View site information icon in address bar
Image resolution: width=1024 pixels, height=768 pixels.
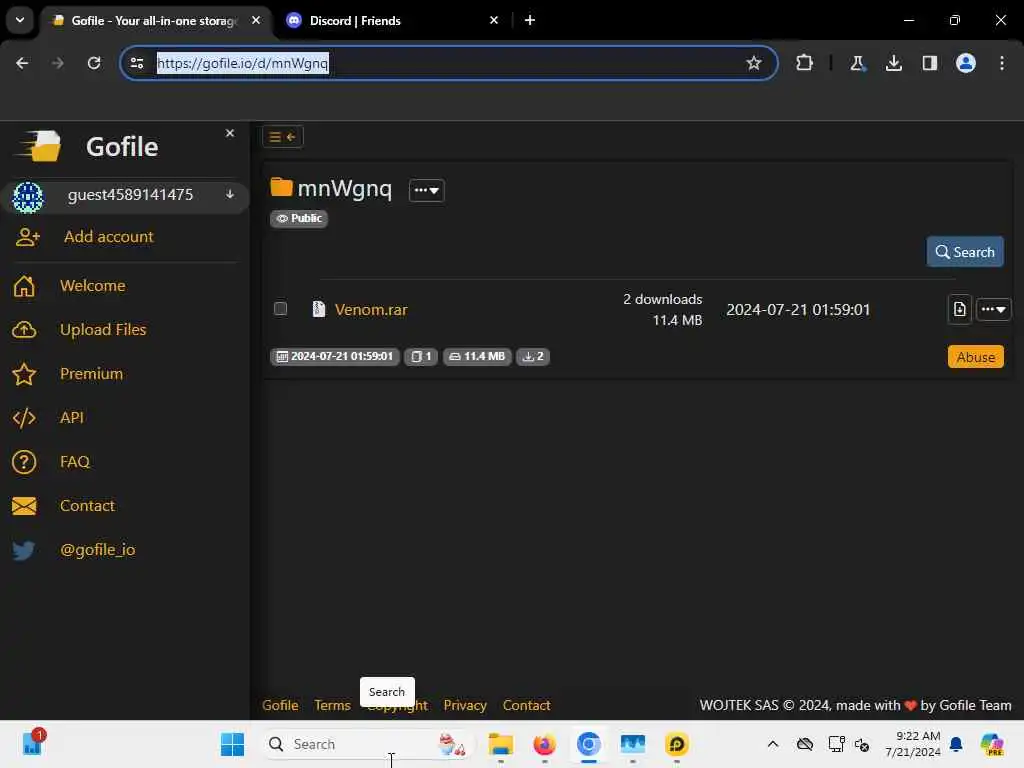point(137,63)
